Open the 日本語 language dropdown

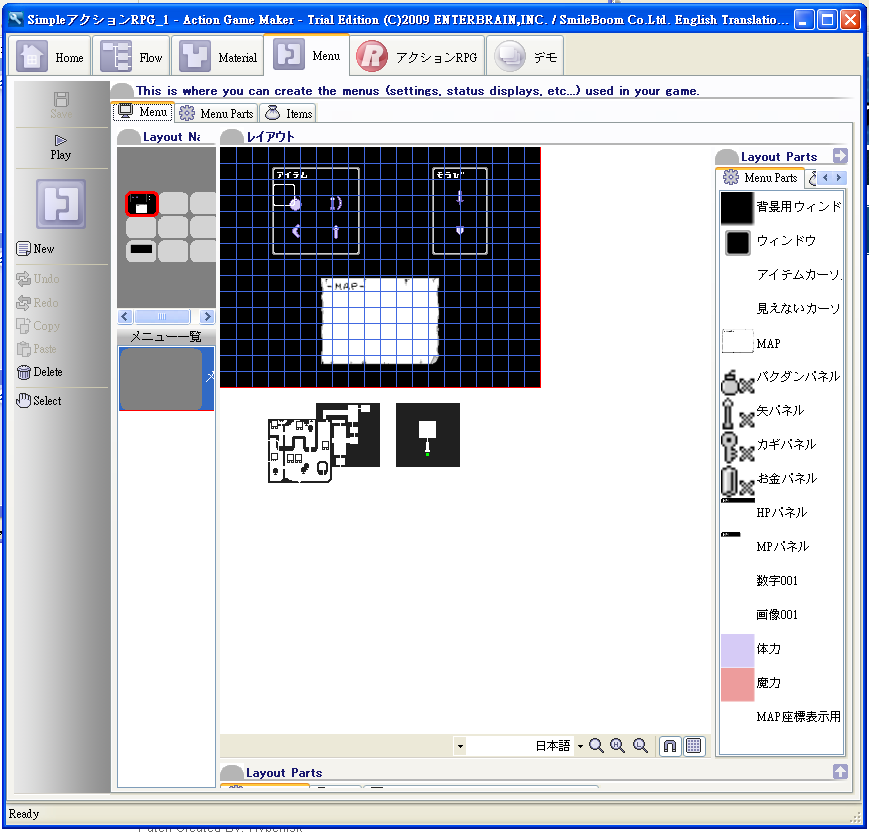(x=580, y=747)
